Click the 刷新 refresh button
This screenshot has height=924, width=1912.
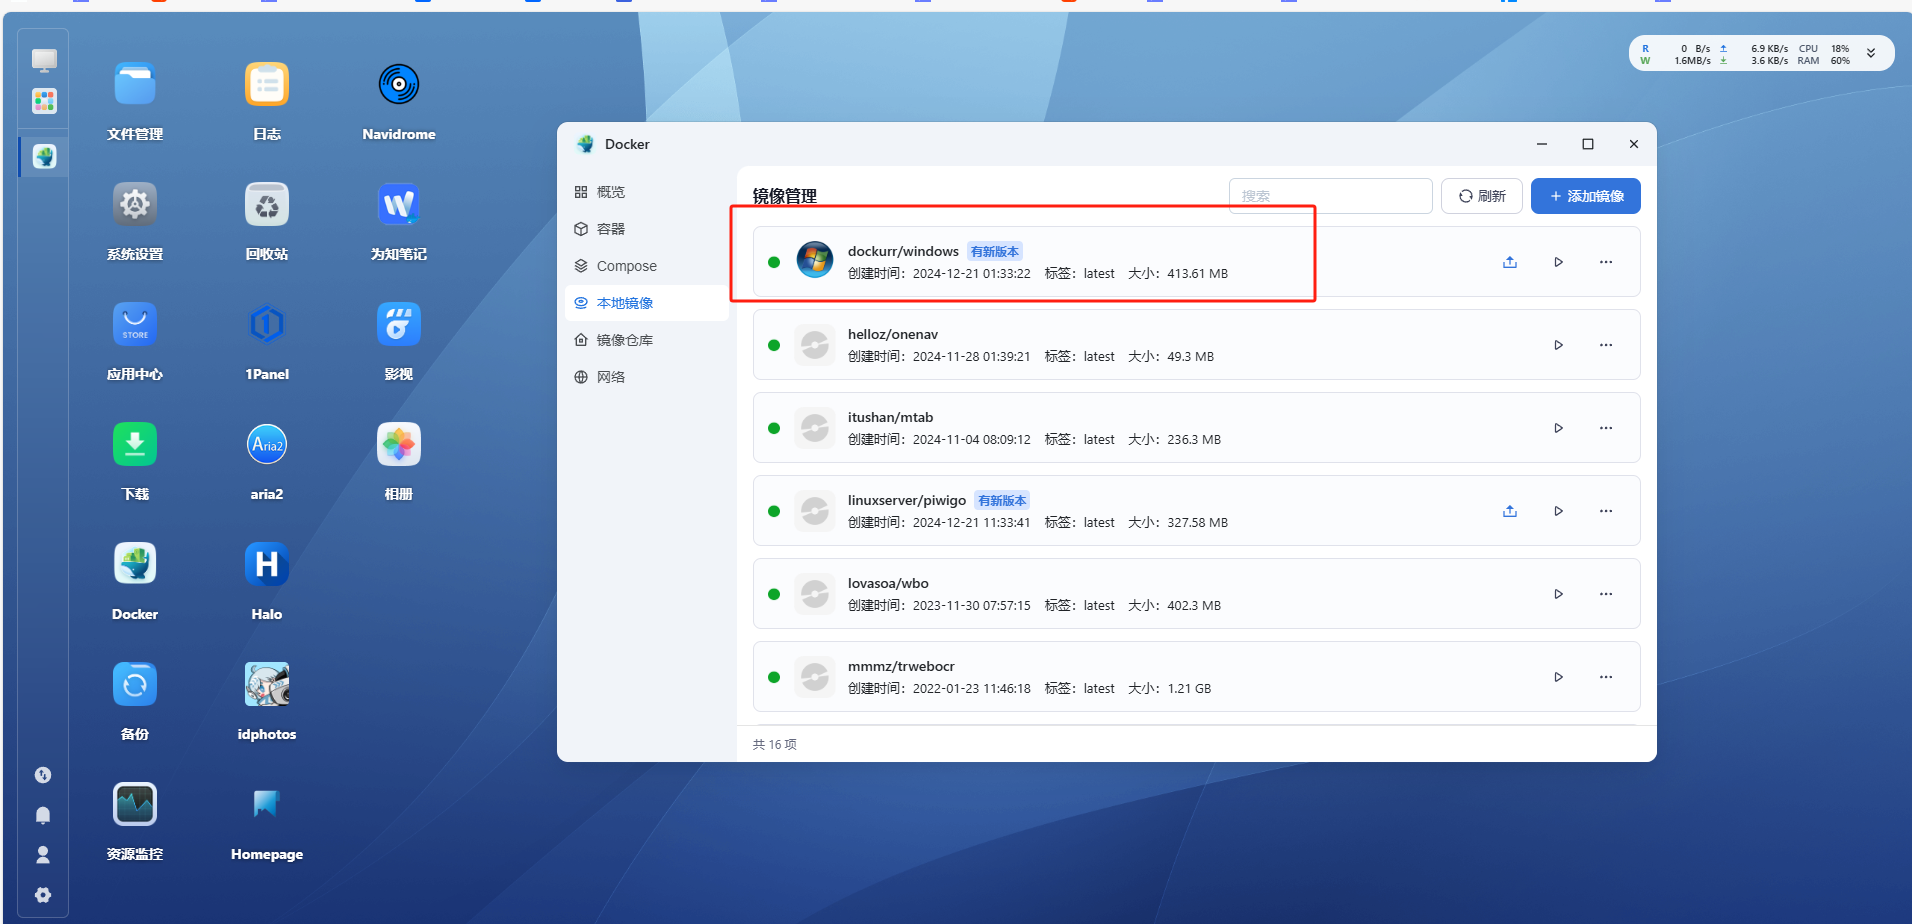(1482, 196)
